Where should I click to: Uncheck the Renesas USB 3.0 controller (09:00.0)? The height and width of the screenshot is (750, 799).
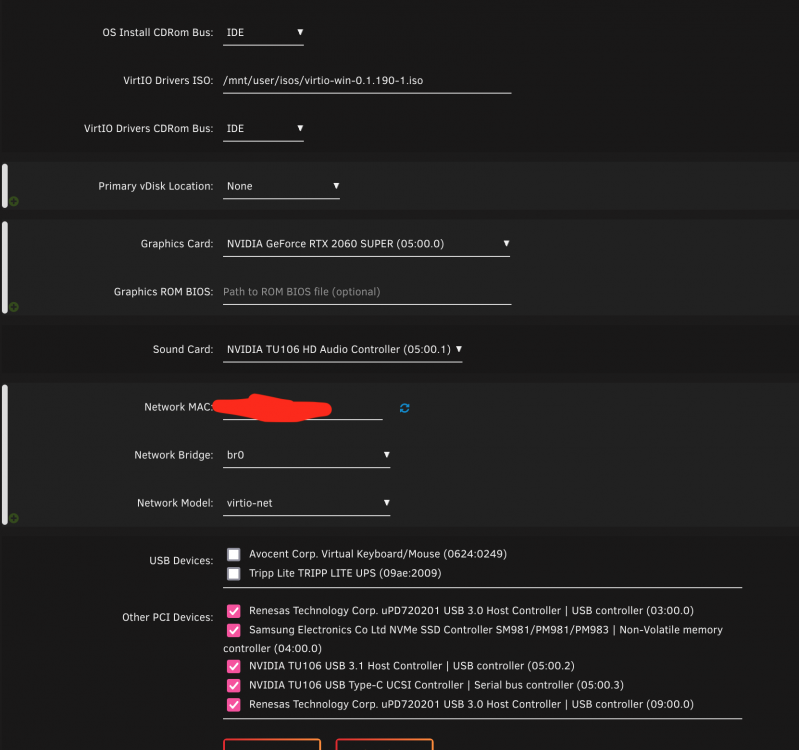coord(234,705)
